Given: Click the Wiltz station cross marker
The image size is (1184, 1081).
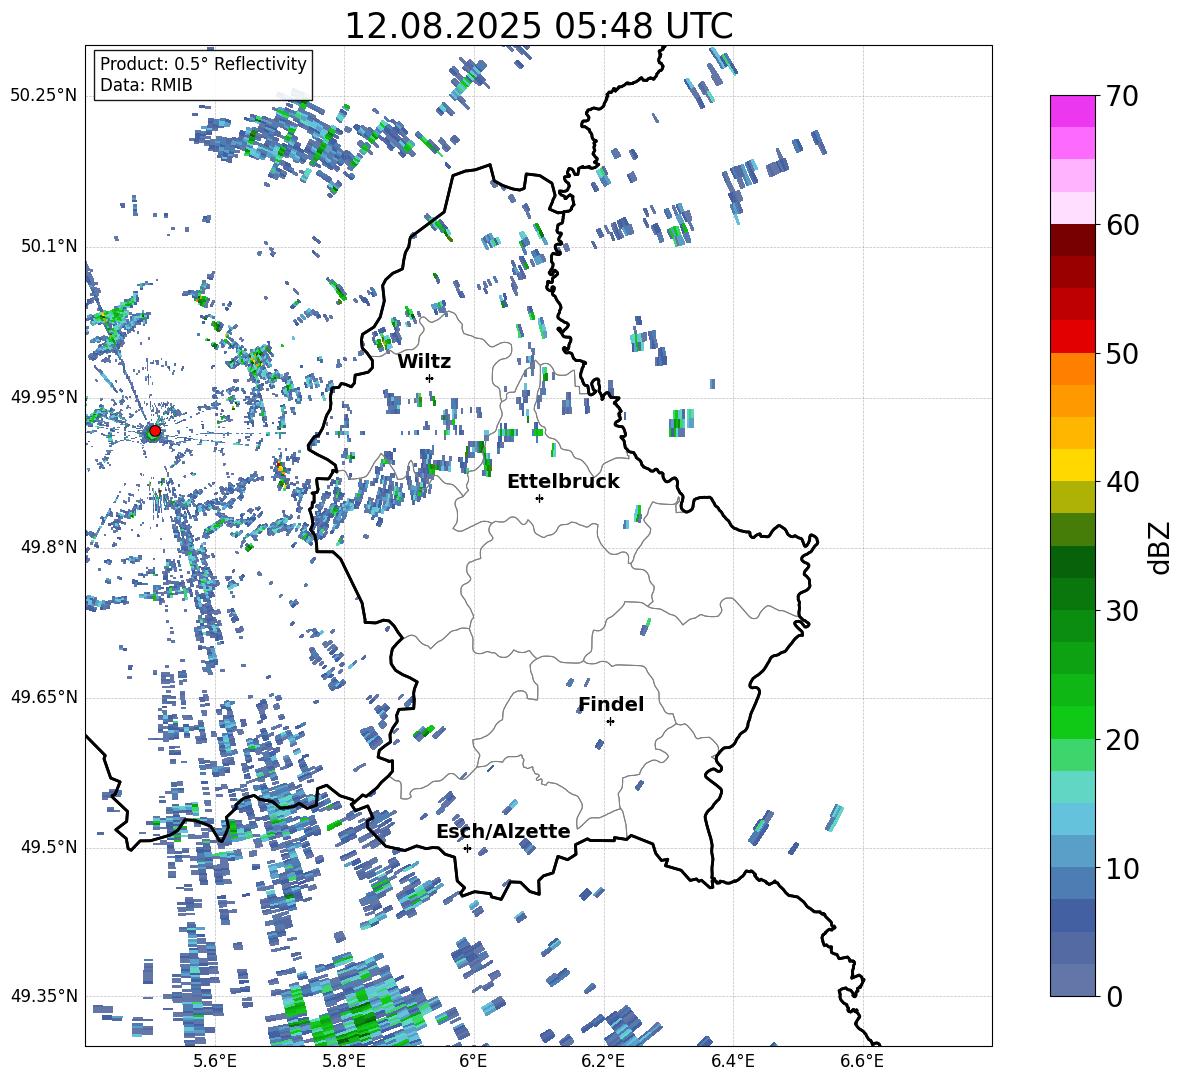Looking at the screenshot, I should click(x=430, y=378).
